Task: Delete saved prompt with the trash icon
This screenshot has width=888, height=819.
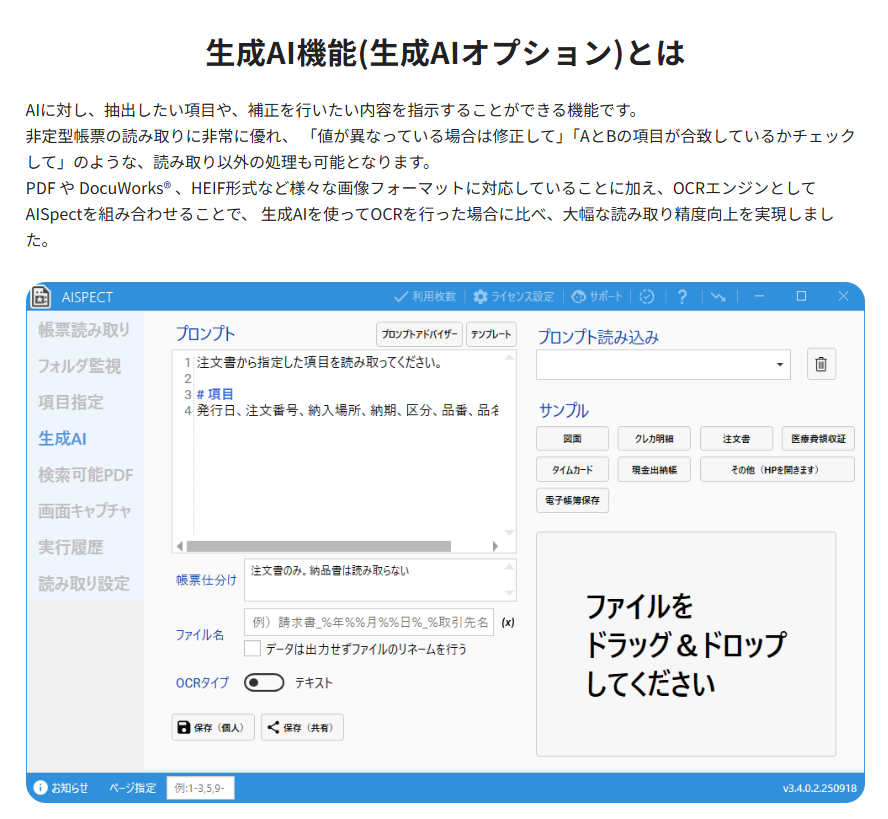Action: tap(821, 364)
